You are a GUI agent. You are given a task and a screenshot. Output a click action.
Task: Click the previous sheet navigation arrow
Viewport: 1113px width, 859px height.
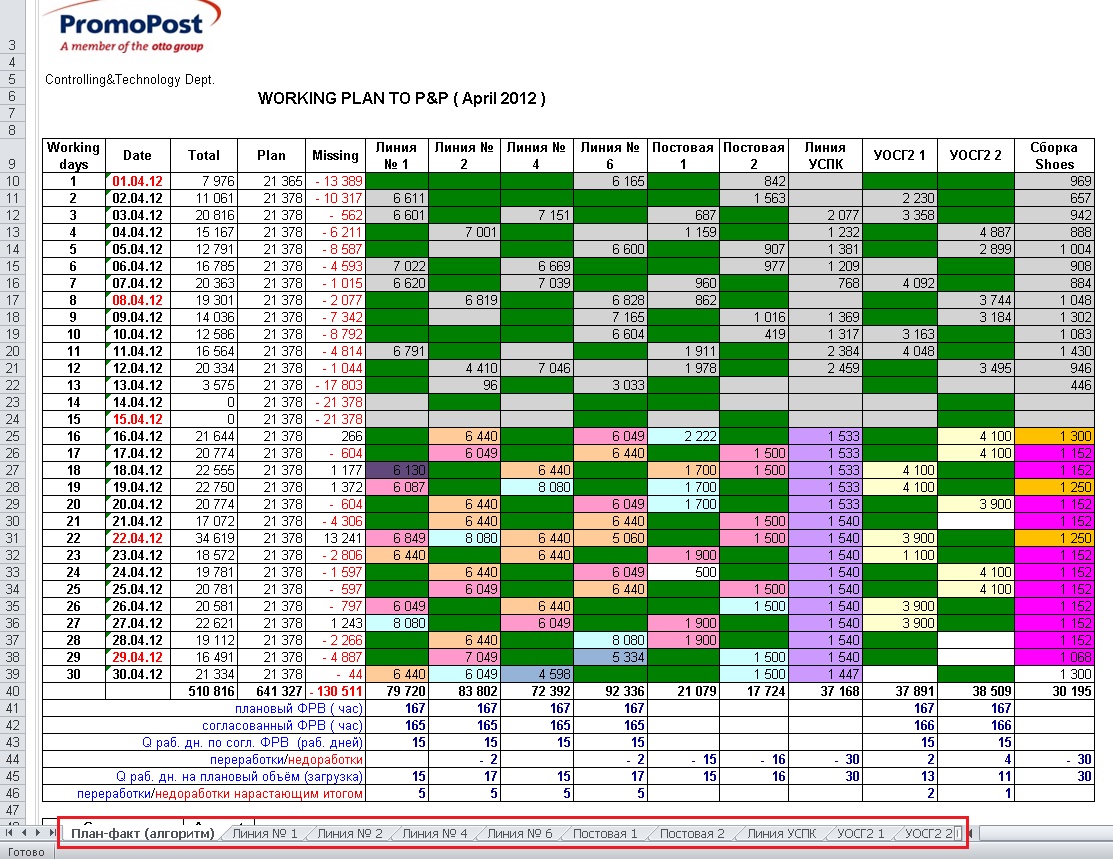coord(24,833)
